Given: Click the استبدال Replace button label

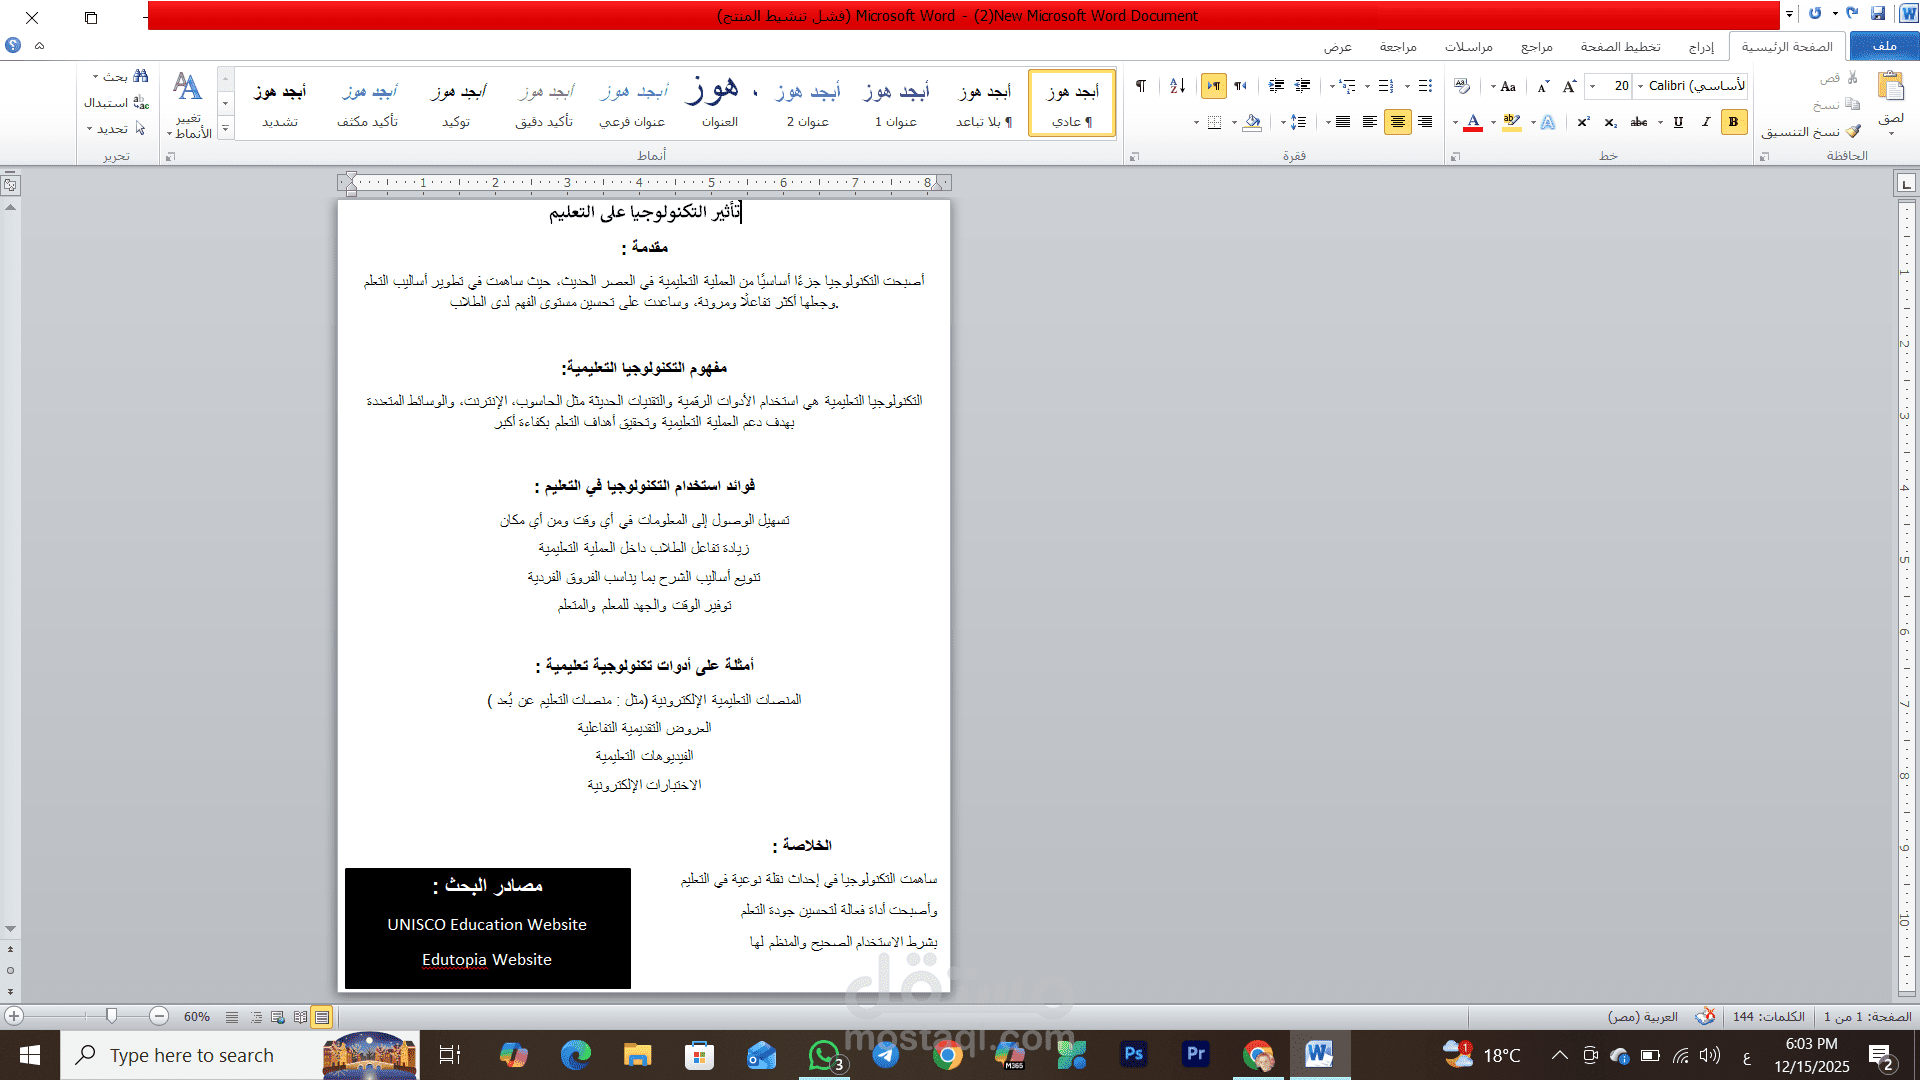Looking at the screenshot, I should click(106, 103).
